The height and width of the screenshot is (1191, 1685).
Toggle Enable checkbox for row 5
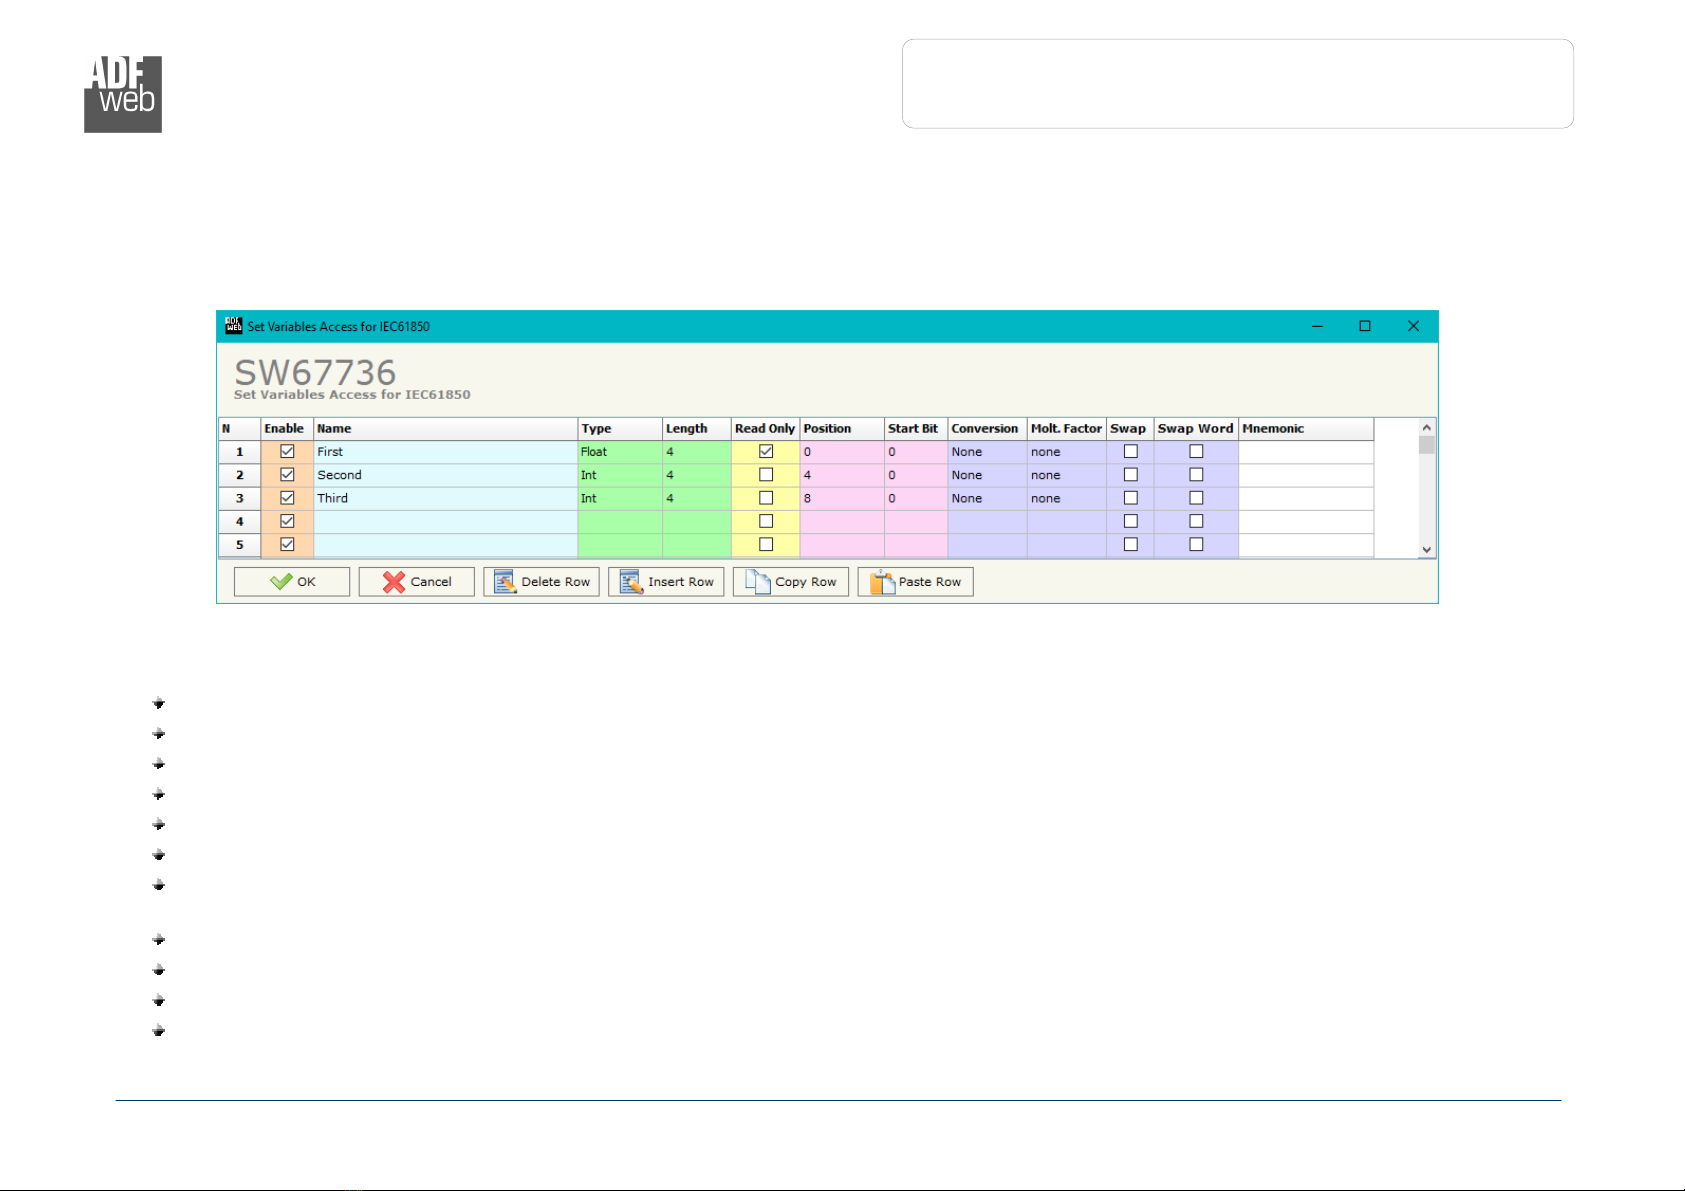coord(287,545)
